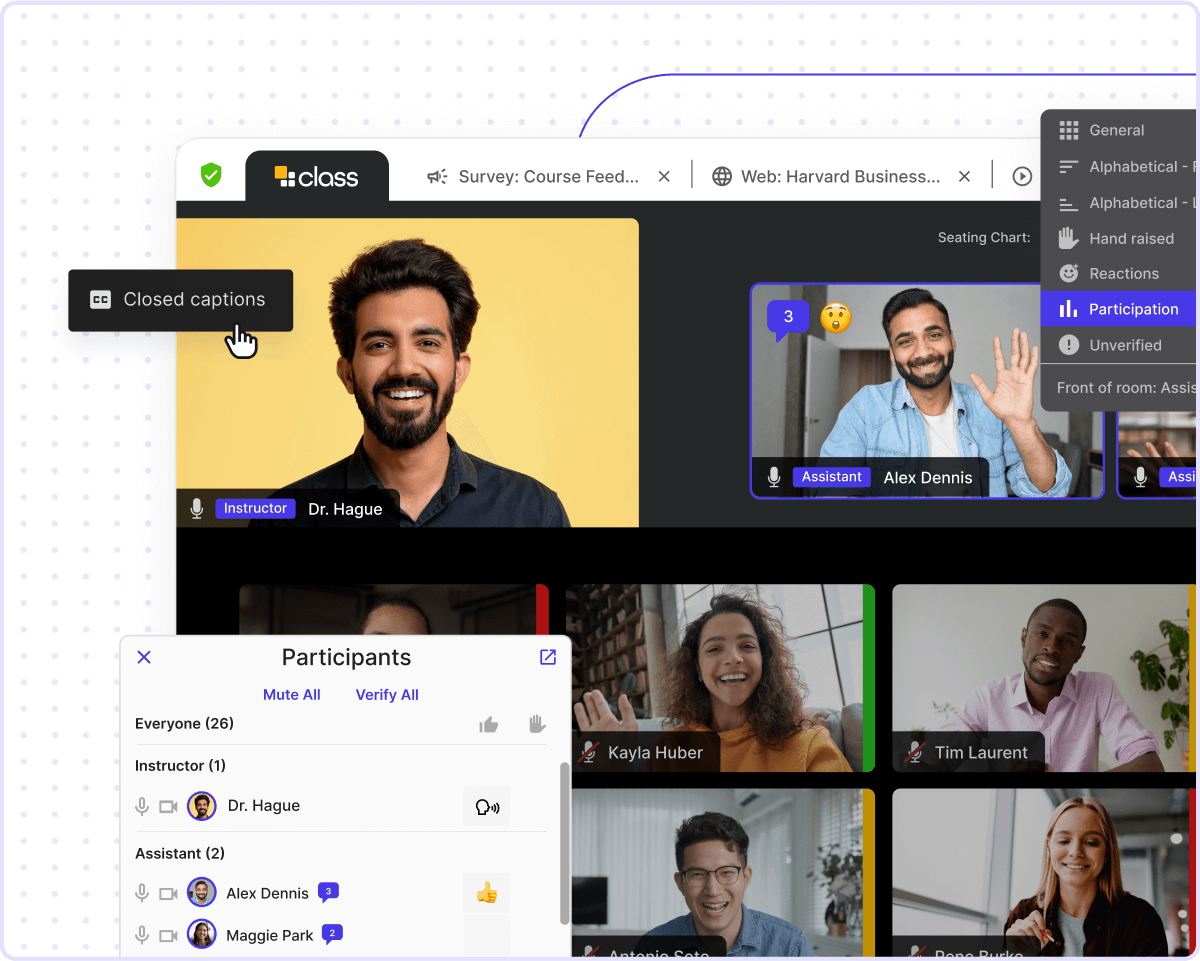Click raised hand icon in Everyone row
This screenshot has width=1200, height=961.
coord(537,724)
